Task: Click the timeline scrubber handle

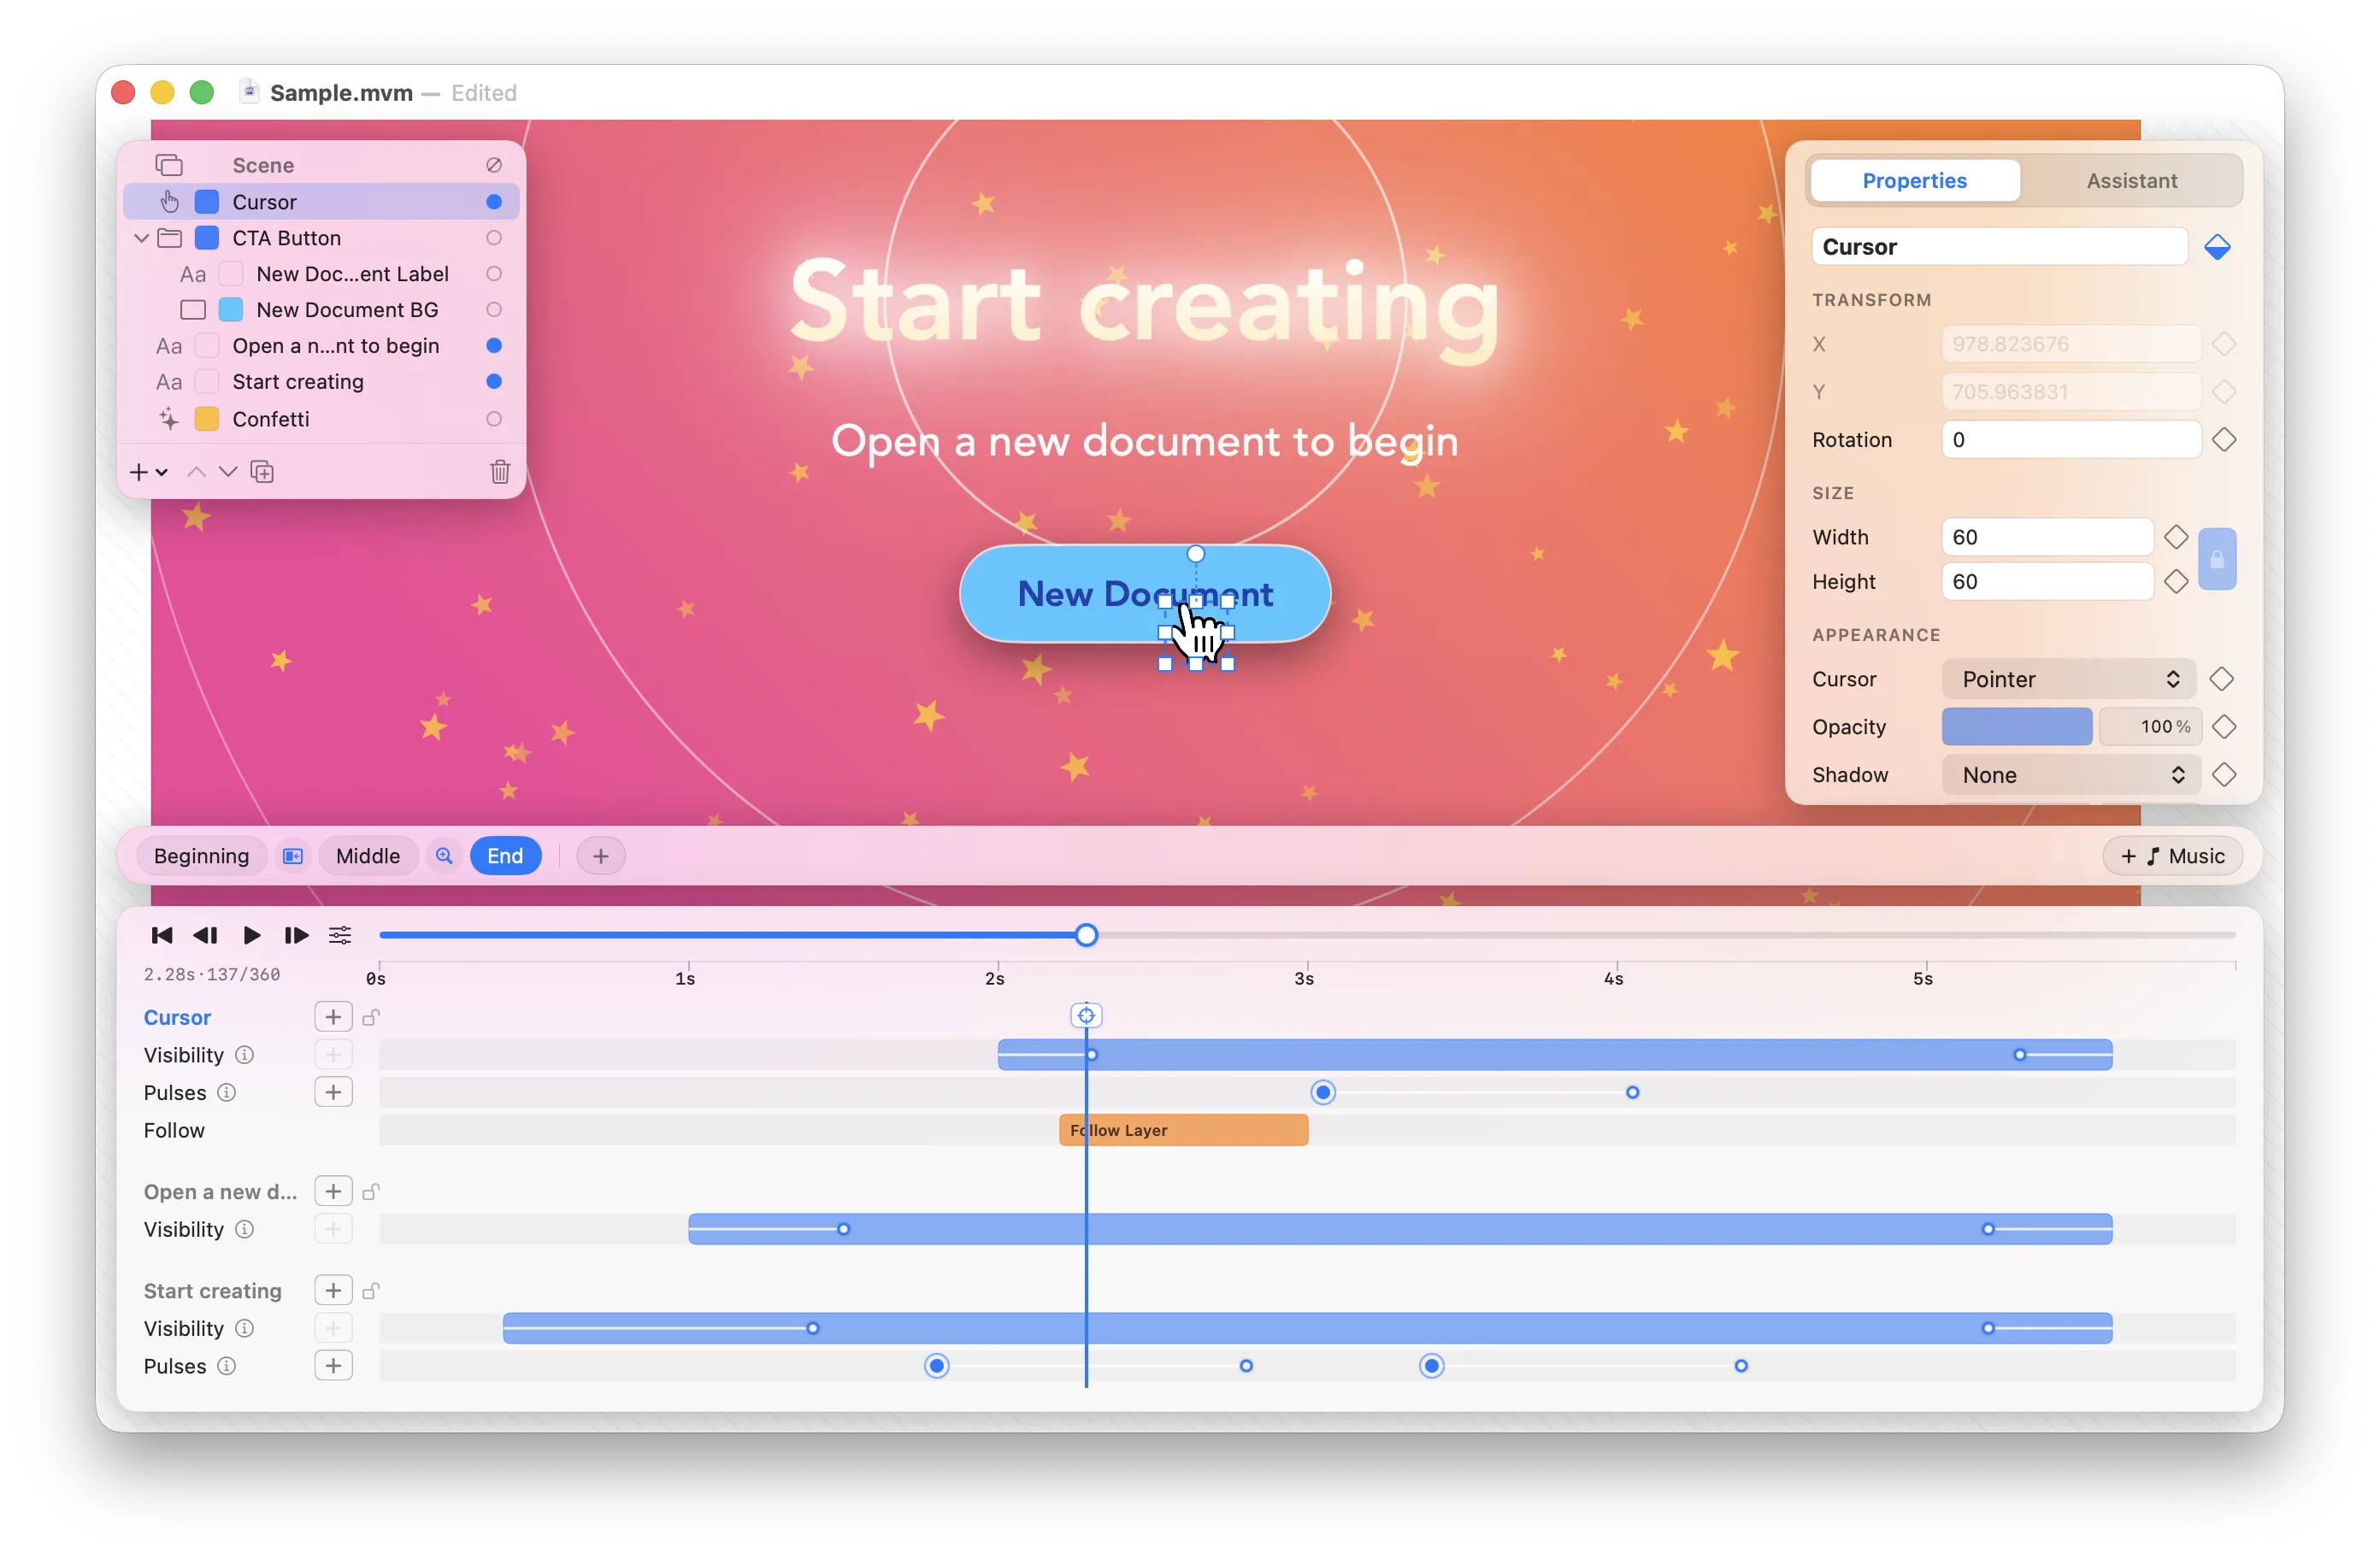Action: click(1086, 935)
